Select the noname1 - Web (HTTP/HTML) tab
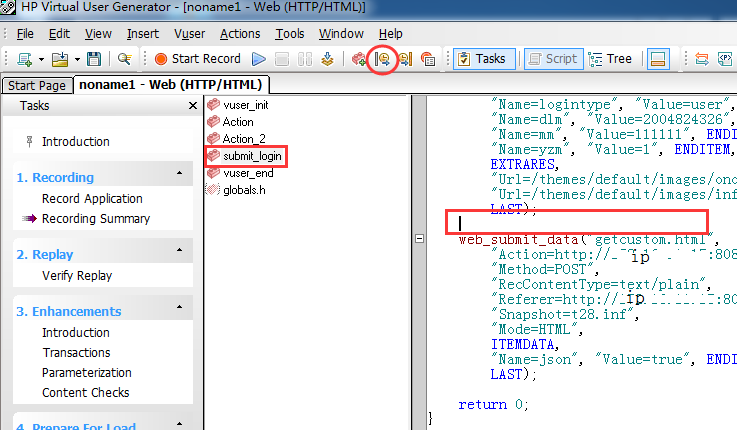Screen dimensions: 737x430 171,85
